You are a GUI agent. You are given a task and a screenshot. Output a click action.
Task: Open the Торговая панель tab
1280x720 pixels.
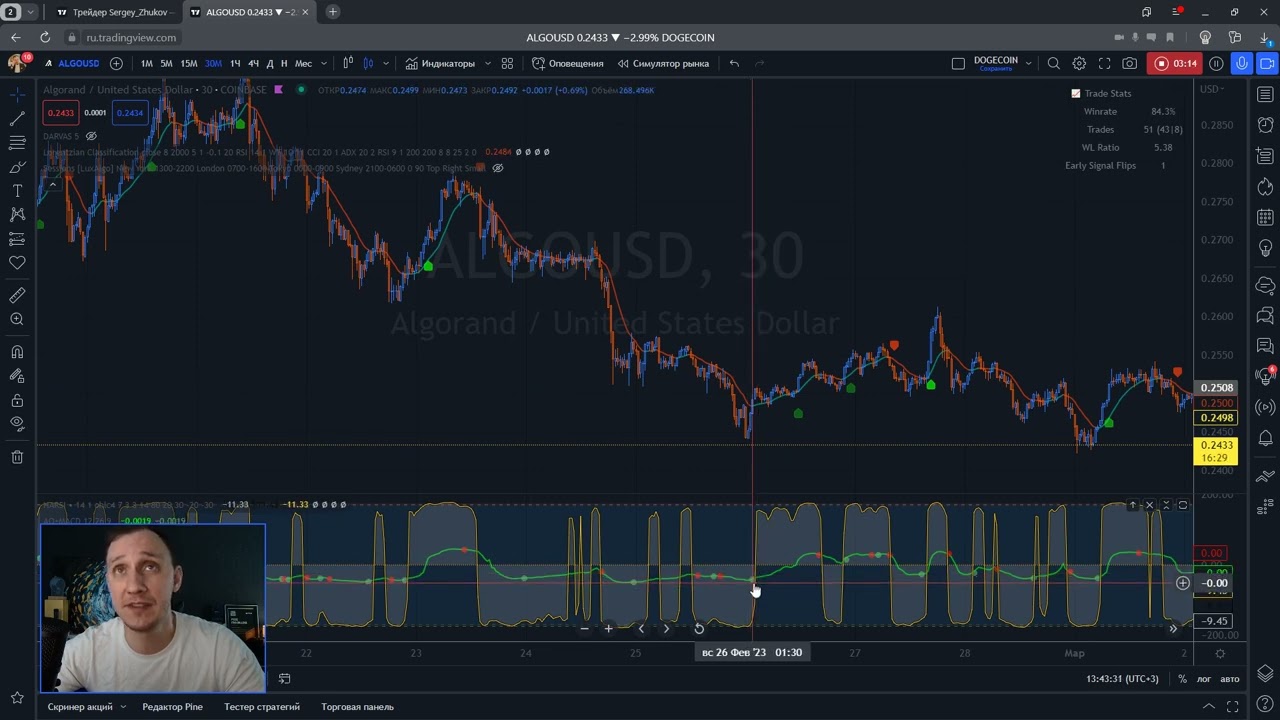357,707
